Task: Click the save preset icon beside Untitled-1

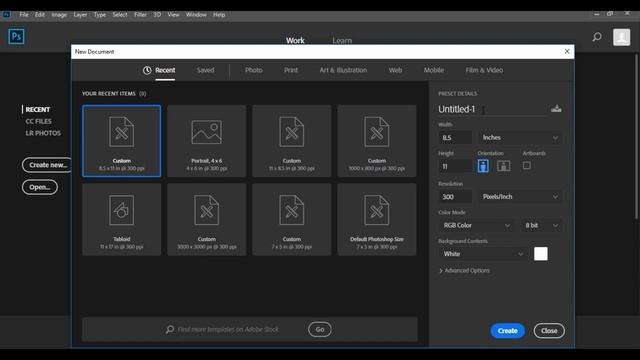Action: click(x=556, y=109)
